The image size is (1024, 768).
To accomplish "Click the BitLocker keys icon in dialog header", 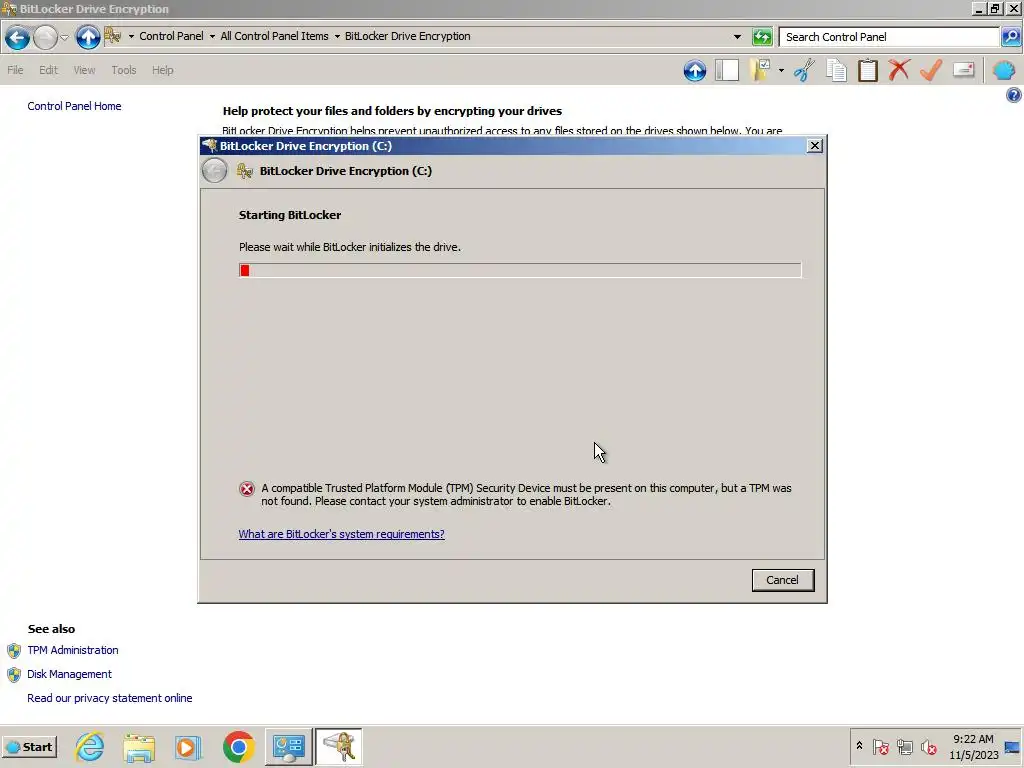I will pyautogui.click(x=245, y=171).
